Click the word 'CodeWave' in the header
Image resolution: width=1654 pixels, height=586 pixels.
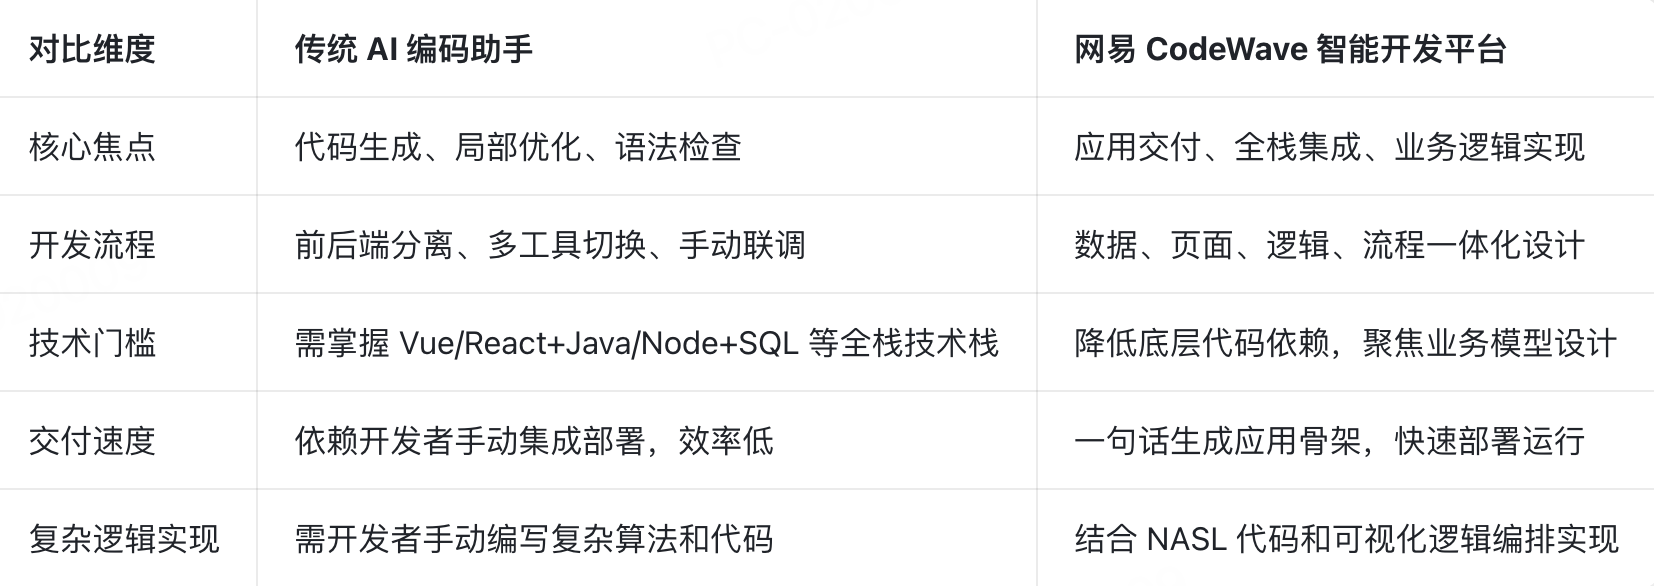1225,49
